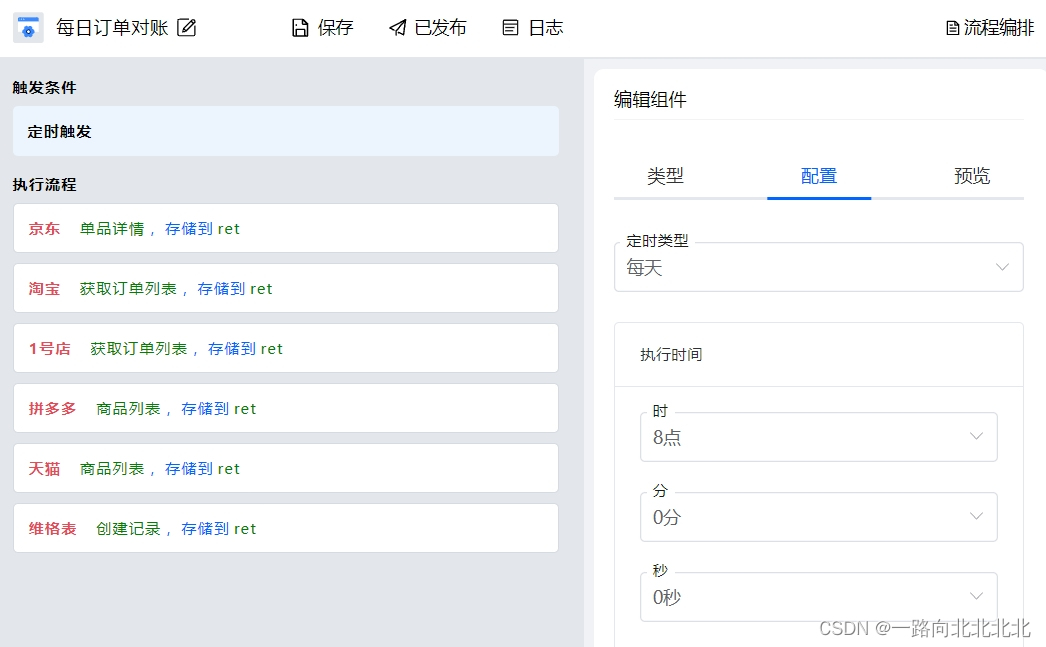The height and width of the screenshot is (647, 1046).
Task: Open the 秒 dropdown showing 0秒
Action: click(x=819, y=597)
